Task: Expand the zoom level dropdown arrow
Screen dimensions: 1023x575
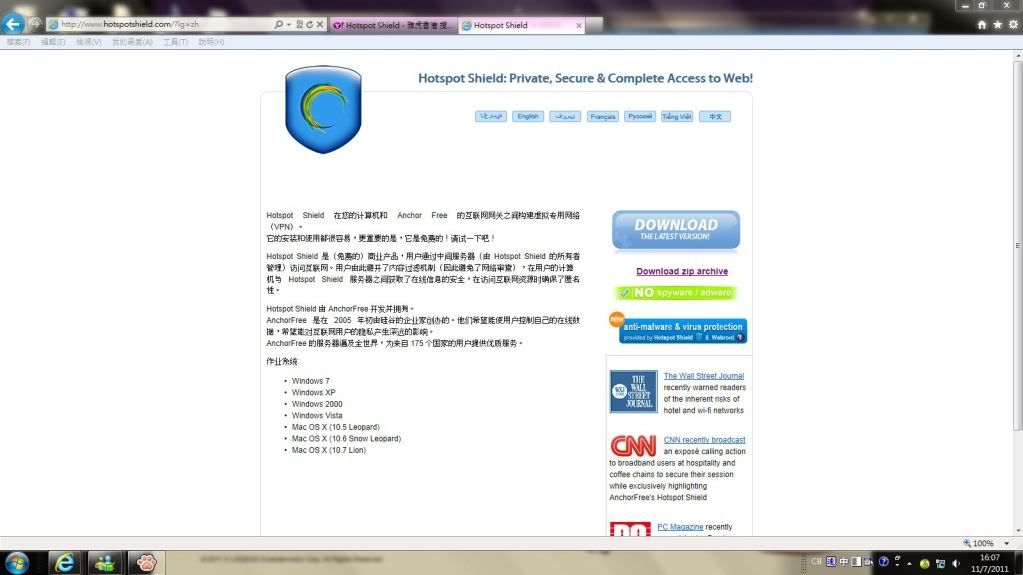Action: (1007, 543)
